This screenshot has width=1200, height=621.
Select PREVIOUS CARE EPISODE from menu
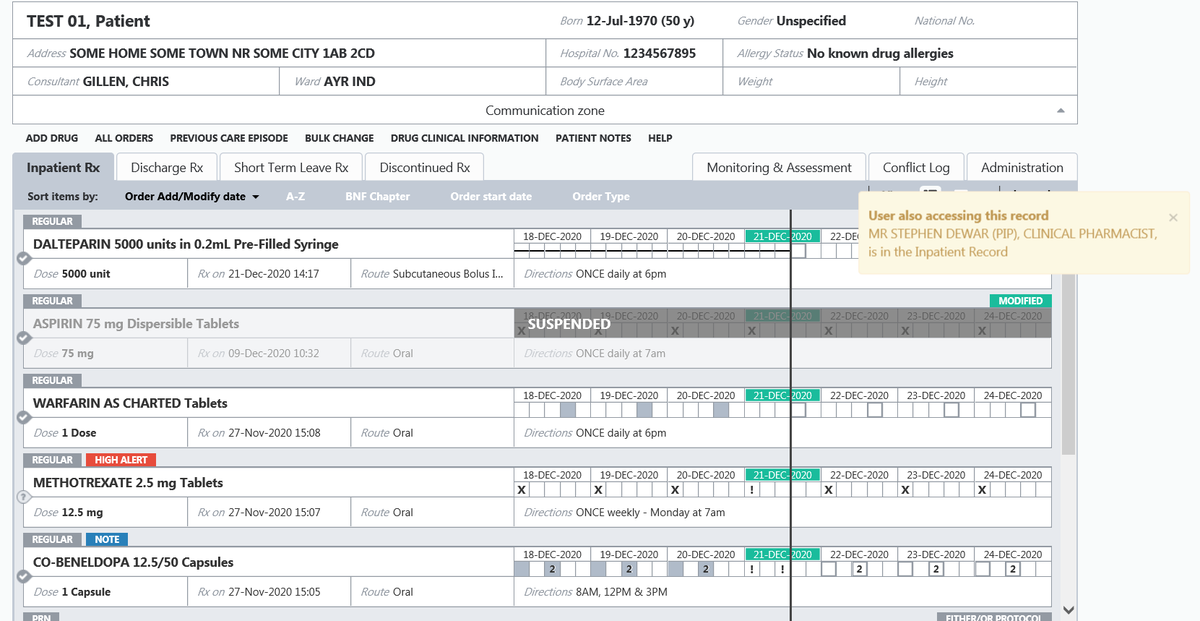[229, 138]
